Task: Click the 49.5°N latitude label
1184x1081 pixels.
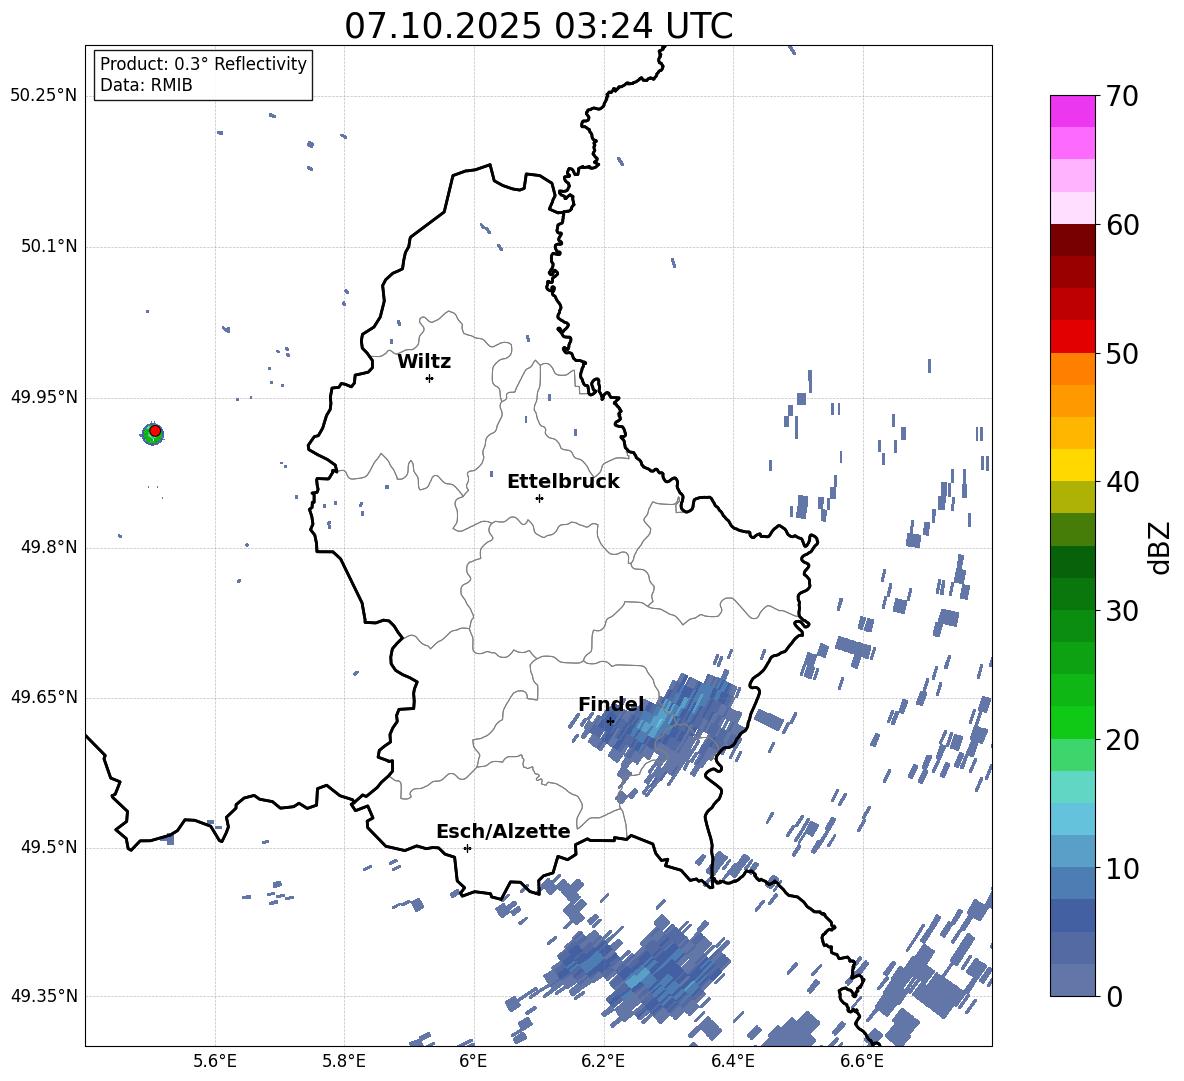Action: coord(49,847)
